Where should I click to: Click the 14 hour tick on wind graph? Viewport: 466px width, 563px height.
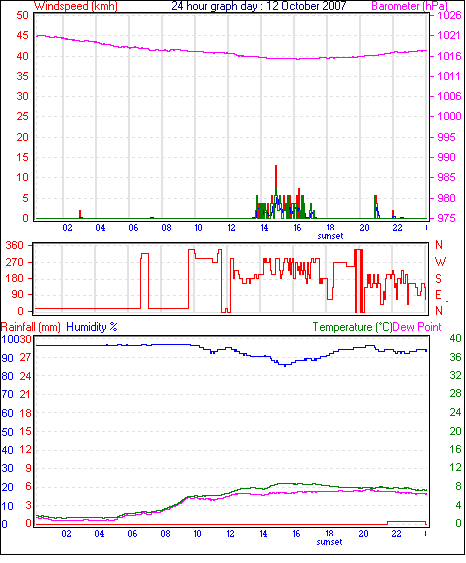[264, 228]
